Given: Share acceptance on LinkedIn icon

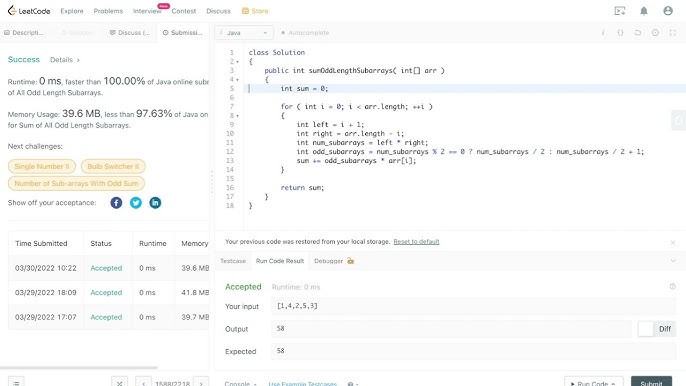Looking at the screenshot, I should 155,203.
